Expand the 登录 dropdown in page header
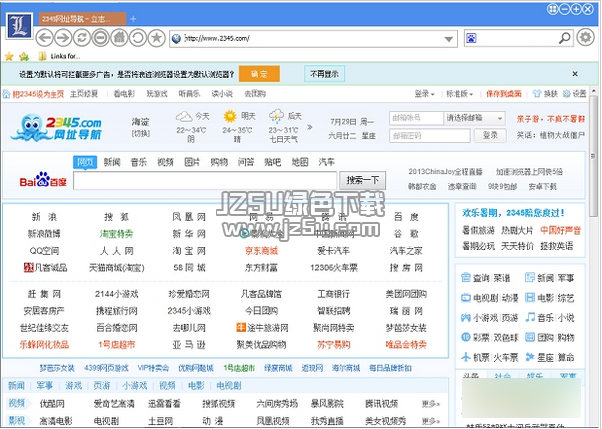This screenshot has height=429, width=602. tap(424, 94)
